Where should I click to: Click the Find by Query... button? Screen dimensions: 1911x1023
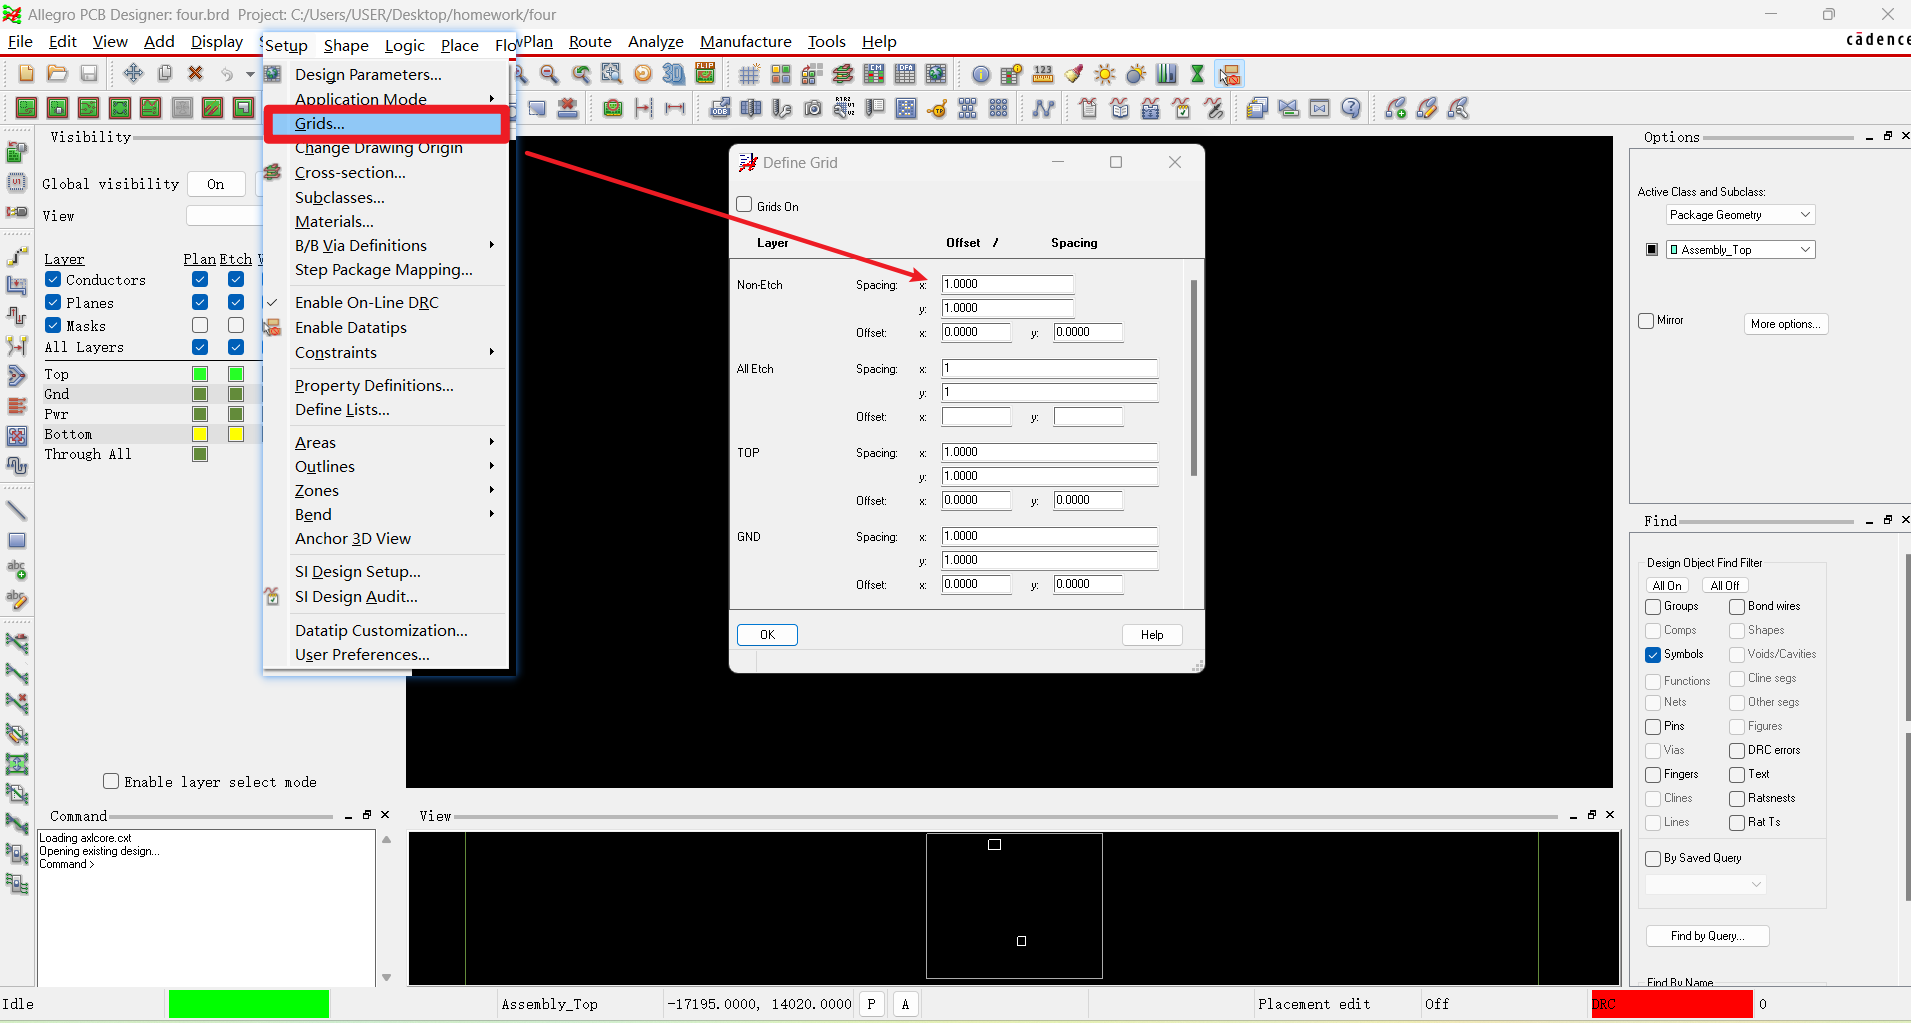pyautogui.click(x=1707, y=936)
